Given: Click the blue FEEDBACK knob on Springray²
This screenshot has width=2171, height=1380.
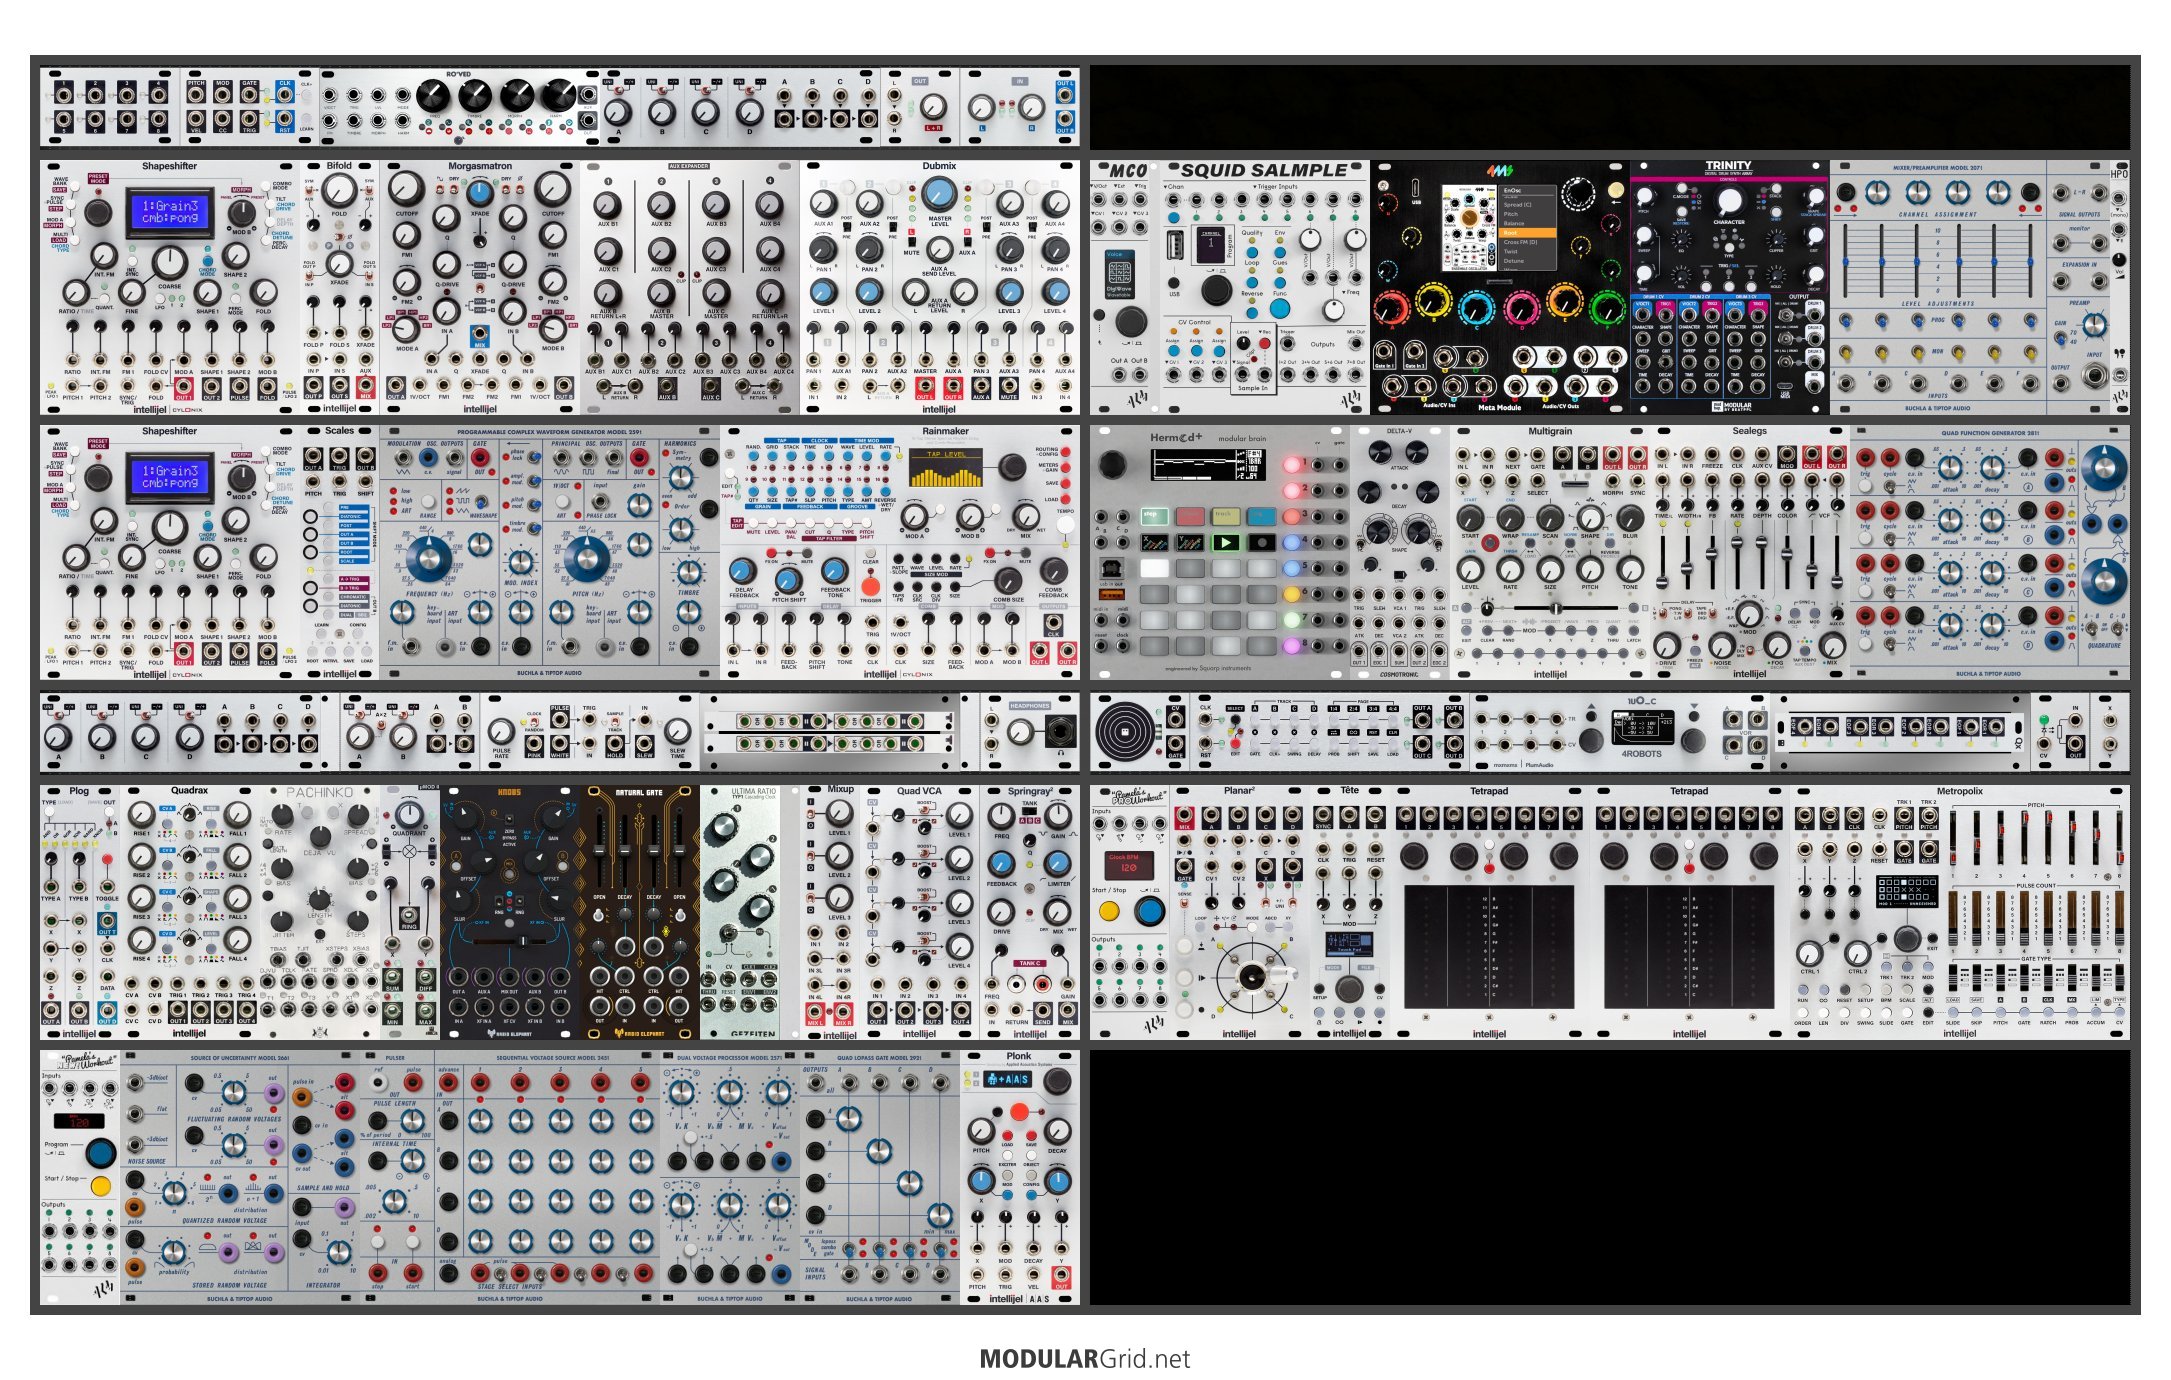Looking at the screenshot, I should [1002, 864].
